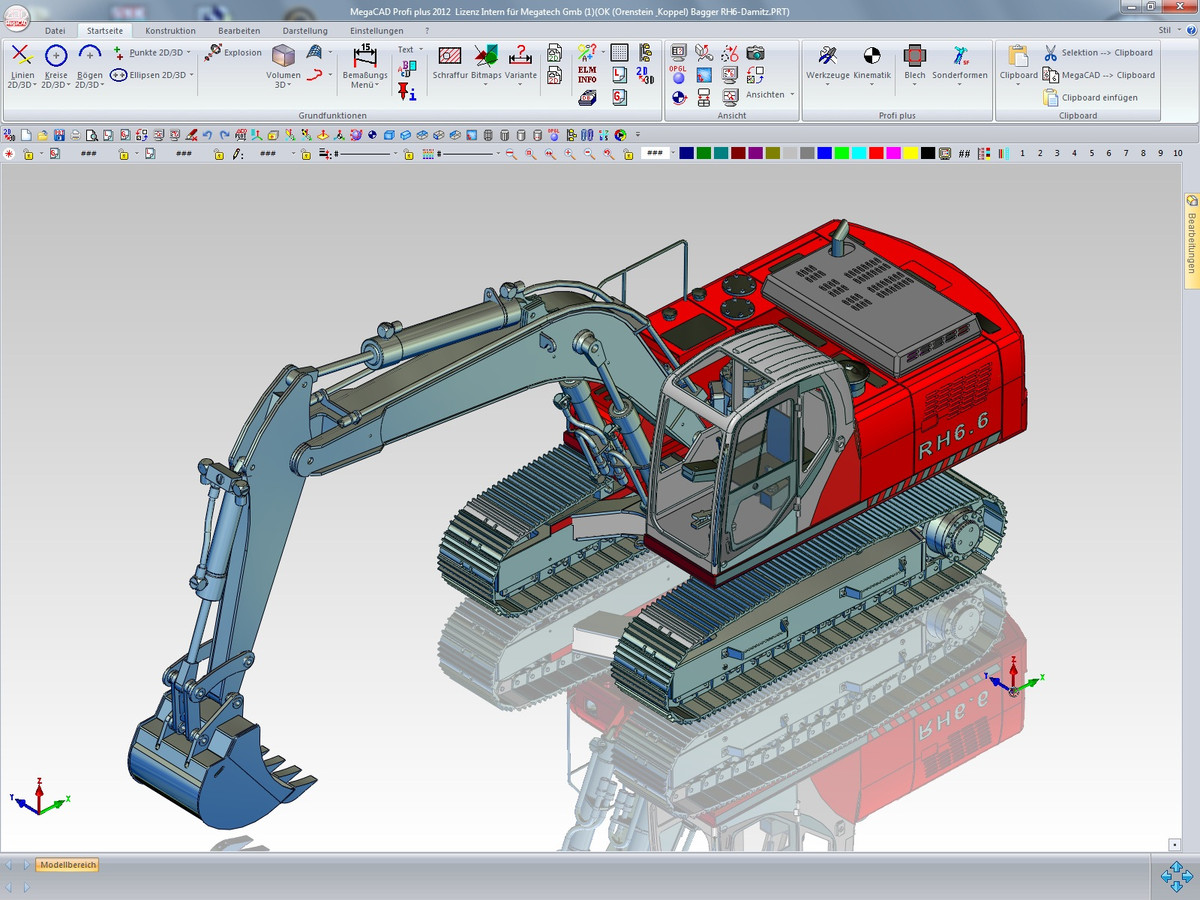Switch to the Konstruktion ribbon tab
Image resolution: width=1200 pixels, height=900 pixels.
[x=170, y=31]
